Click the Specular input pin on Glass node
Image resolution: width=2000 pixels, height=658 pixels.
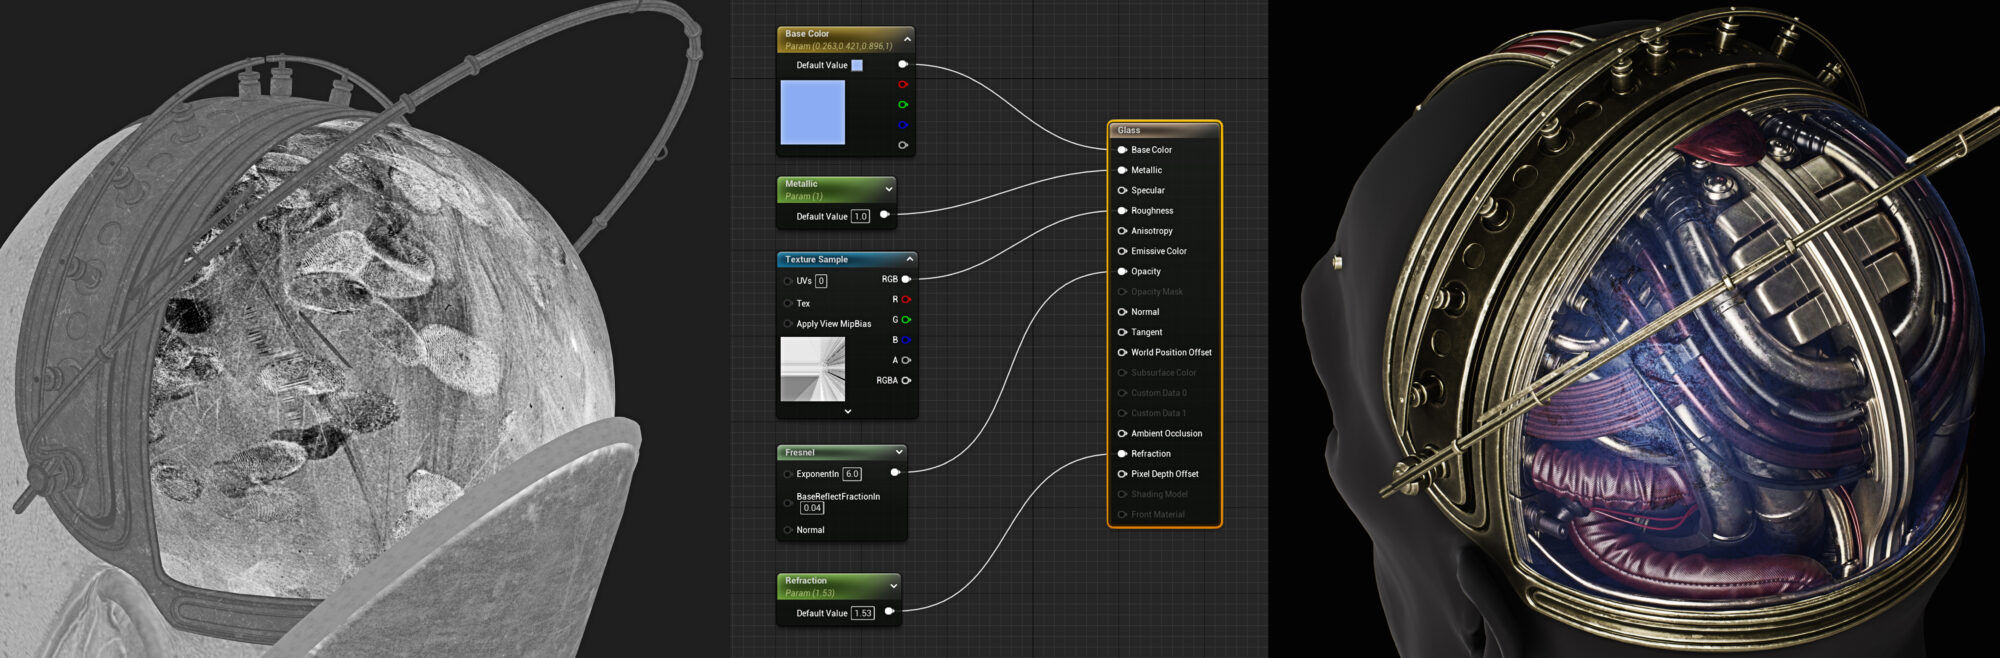pyautogui.click(x=1122, y=190)
